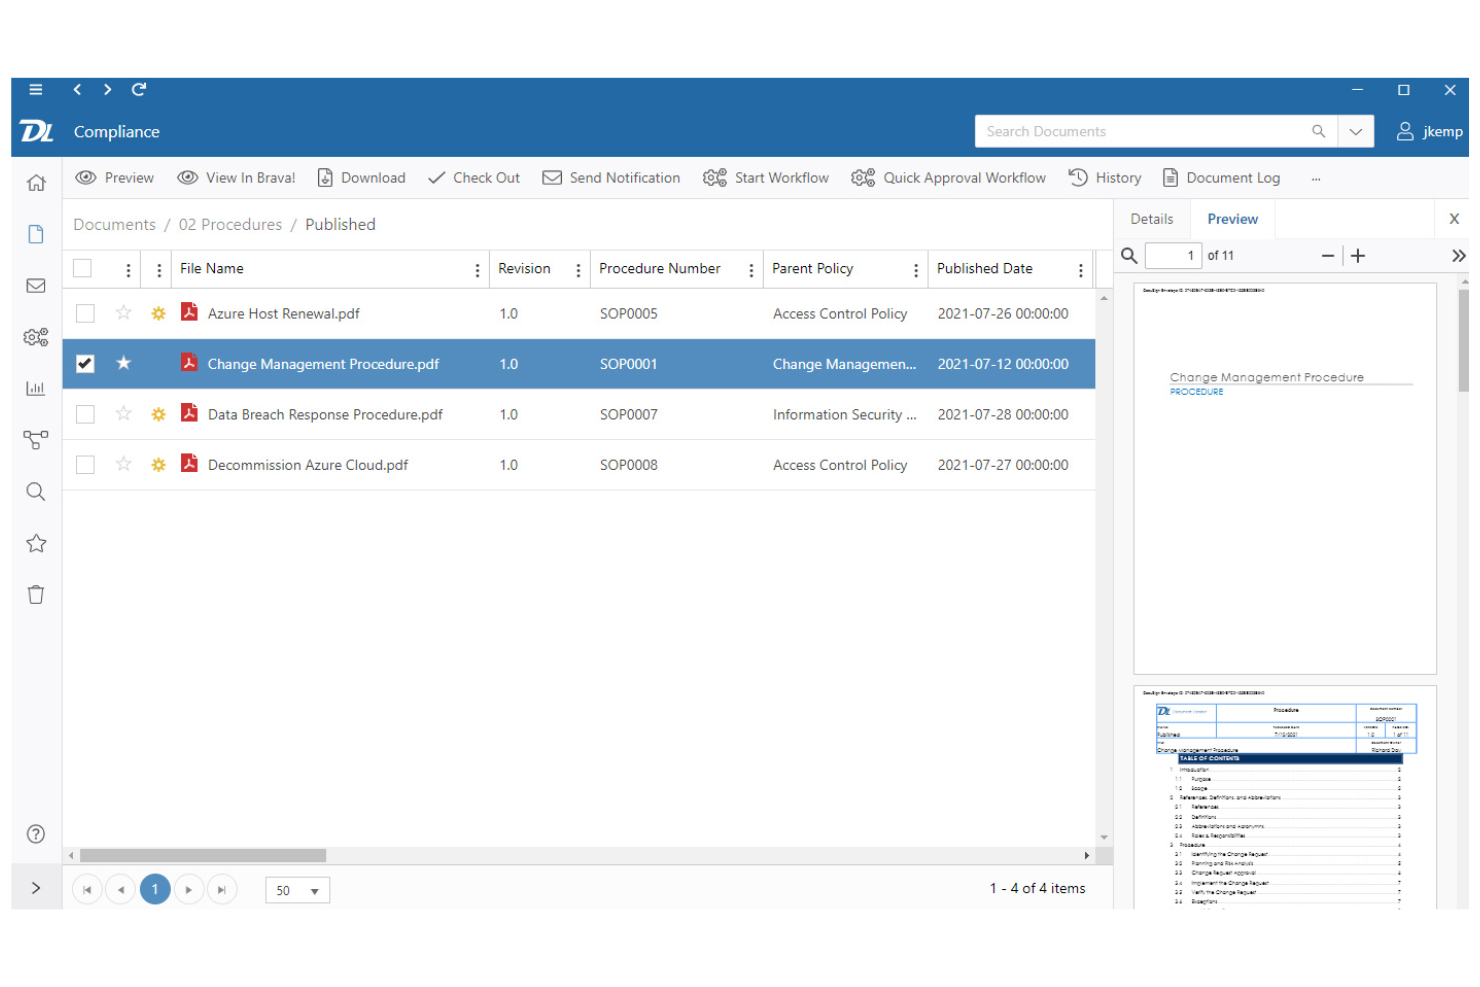Open the notifications envelope icon in sidebar
The width and height of the screenshot is (1480, 987).
36,285
